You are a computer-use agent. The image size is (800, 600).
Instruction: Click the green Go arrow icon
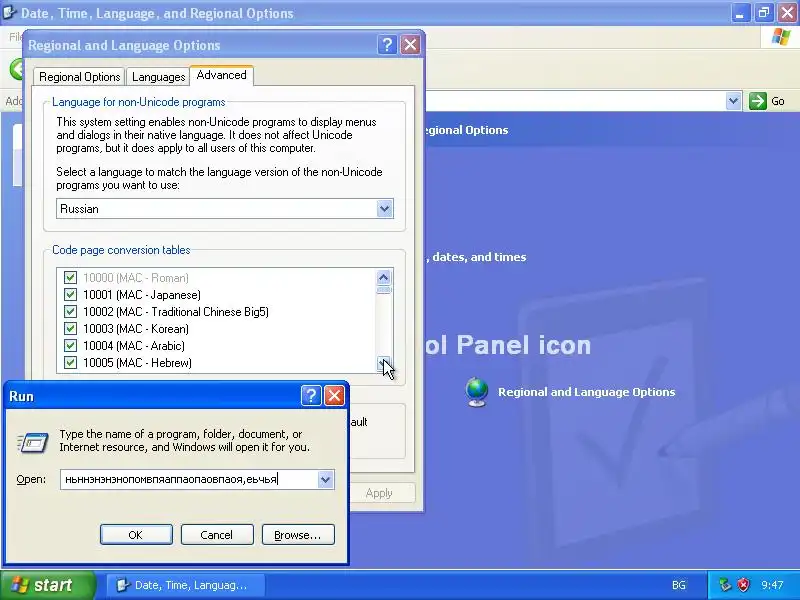click(758, 101)
